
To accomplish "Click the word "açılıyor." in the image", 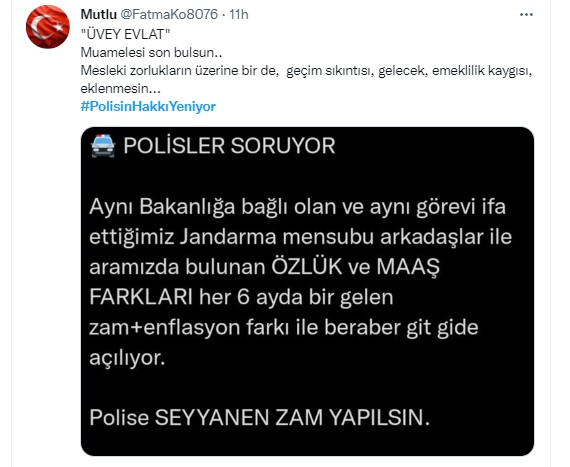I will pos(127,359).
